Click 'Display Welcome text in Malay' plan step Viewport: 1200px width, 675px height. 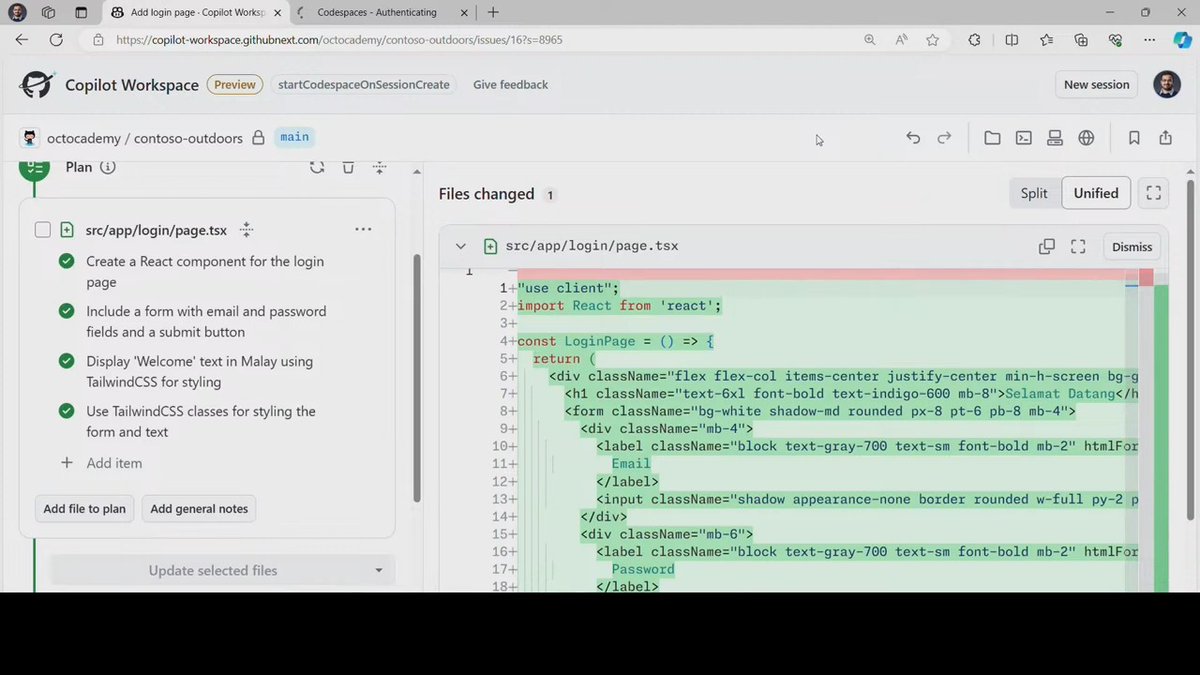199,372
